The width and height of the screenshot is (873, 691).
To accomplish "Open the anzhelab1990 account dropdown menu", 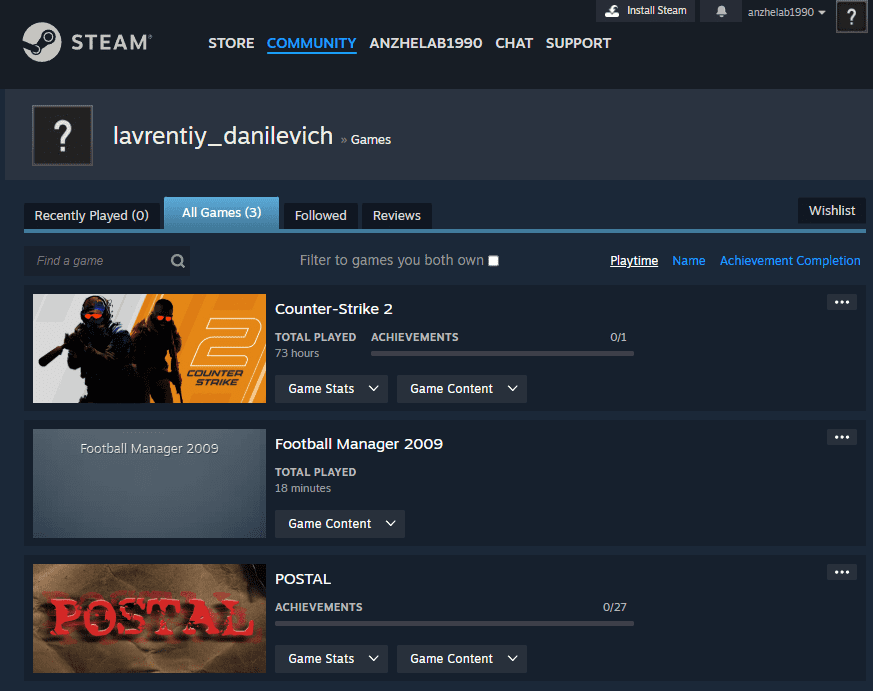I will point(787,12).
